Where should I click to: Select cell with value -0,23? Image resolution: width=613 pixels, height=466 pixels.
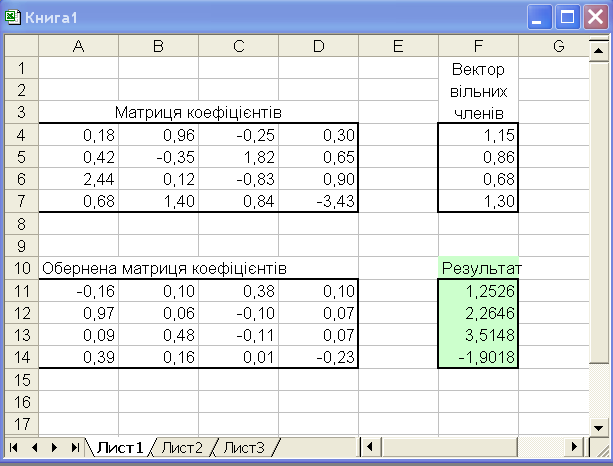319,357
